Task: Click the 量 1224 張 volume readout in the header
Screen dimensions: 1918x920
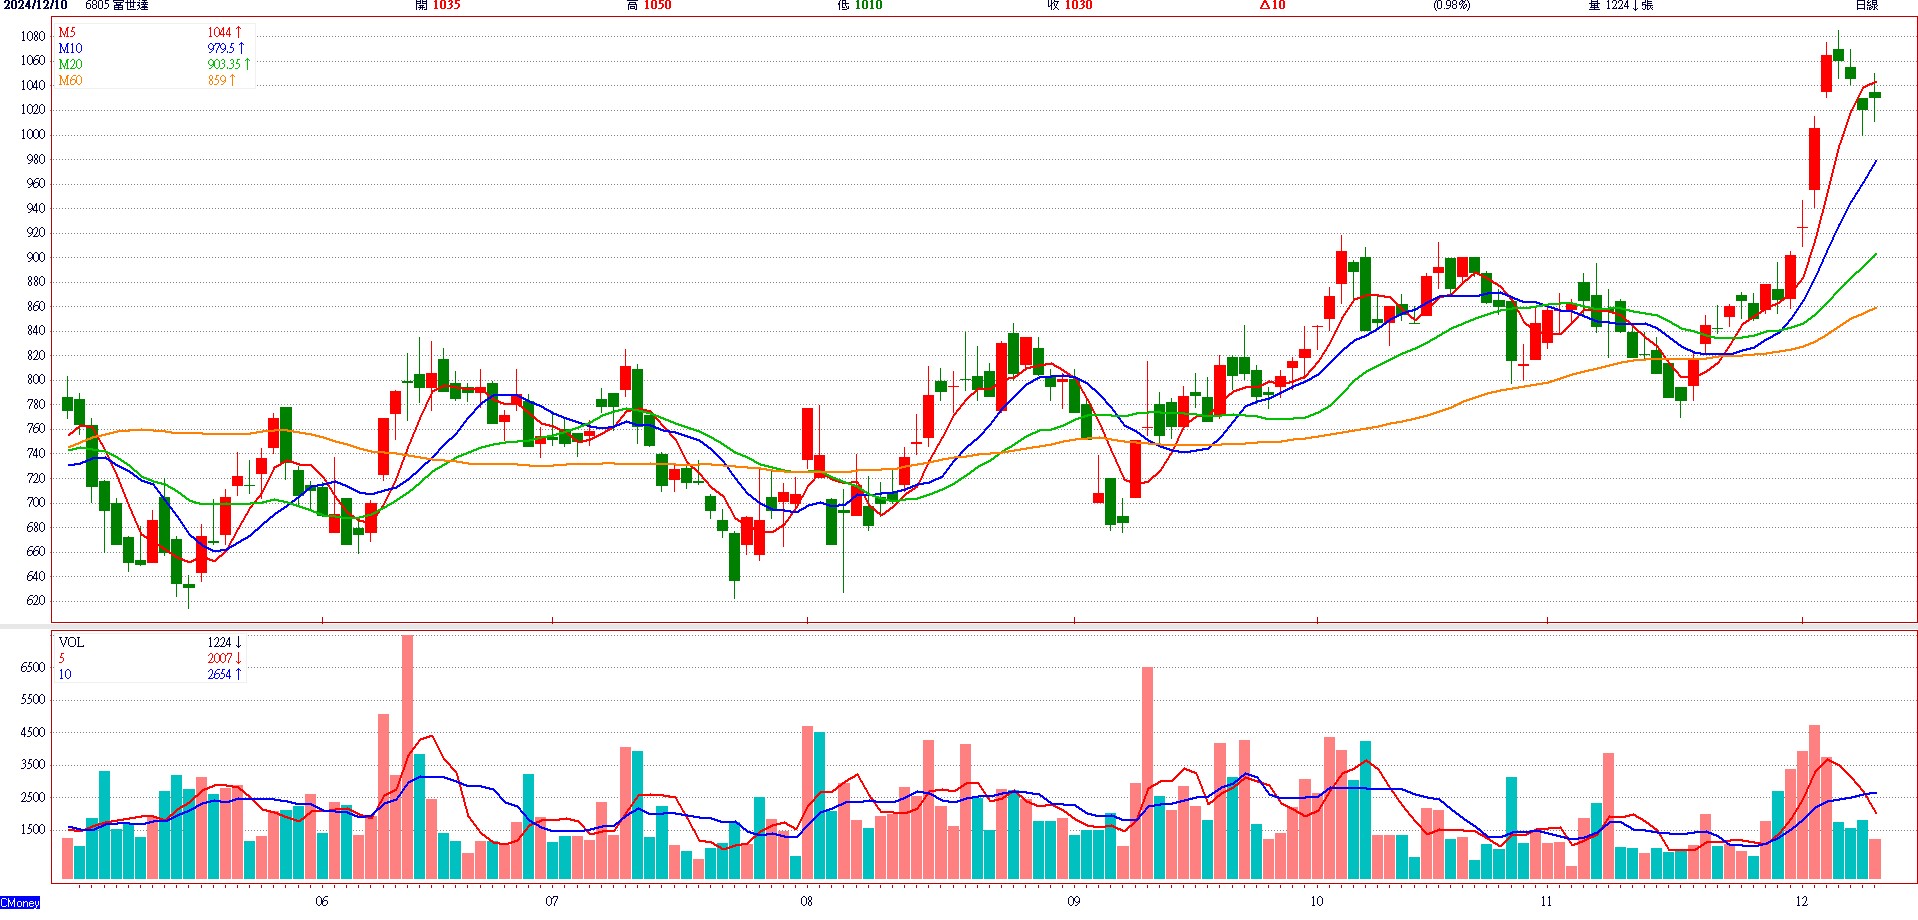Action: click(x=1620, y=5)
